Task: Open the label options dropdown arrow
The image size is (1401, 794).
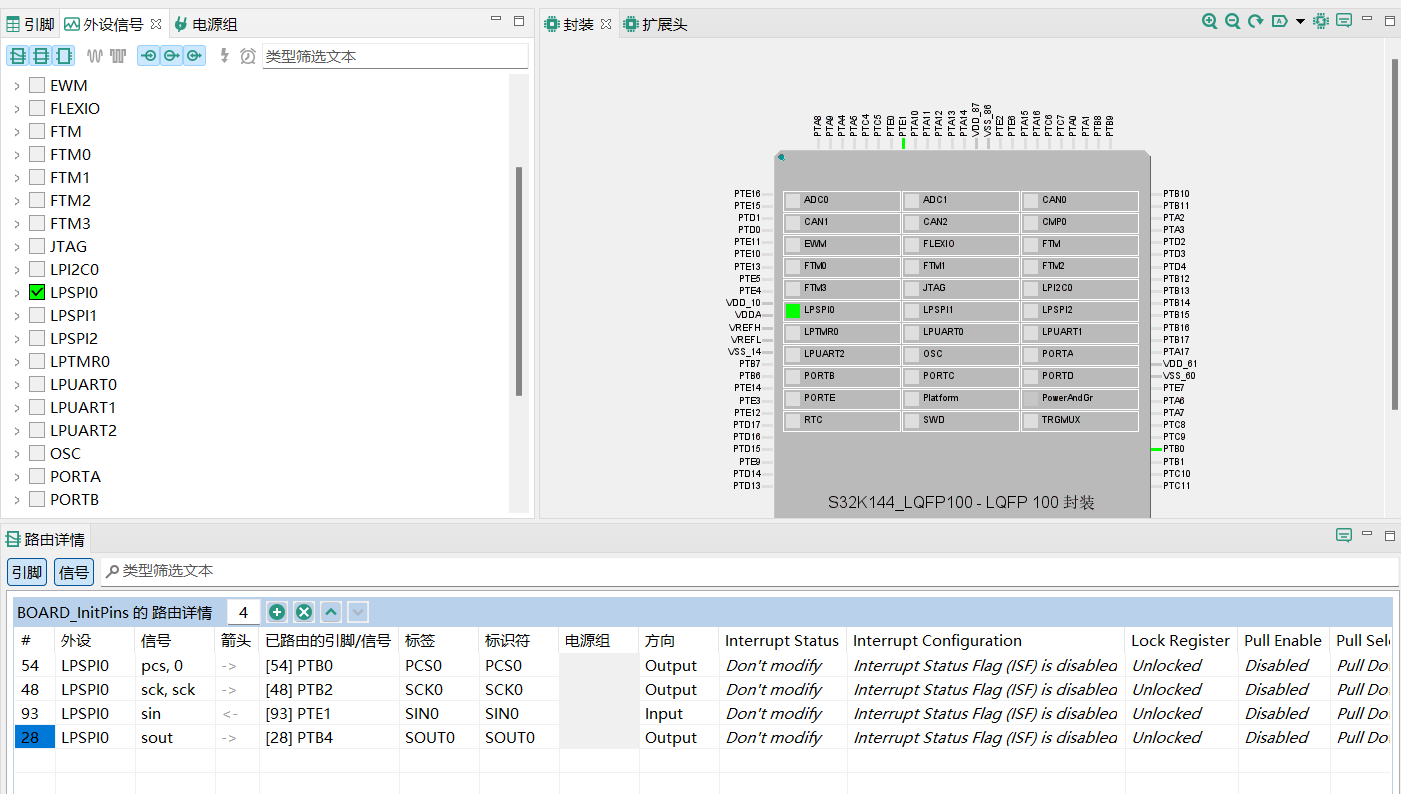Action: point(1300,21)
